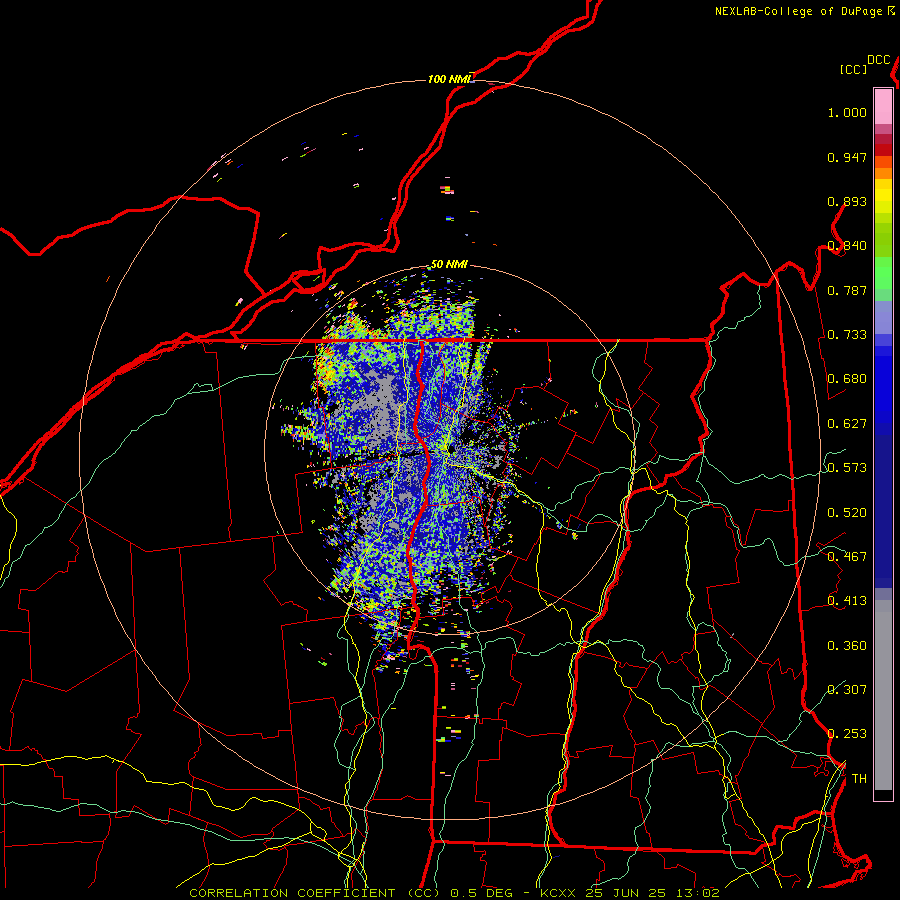The image size is (900, 900).
Task: Click the 0.467 value on the color scale
Action: [x=847, y=557]
